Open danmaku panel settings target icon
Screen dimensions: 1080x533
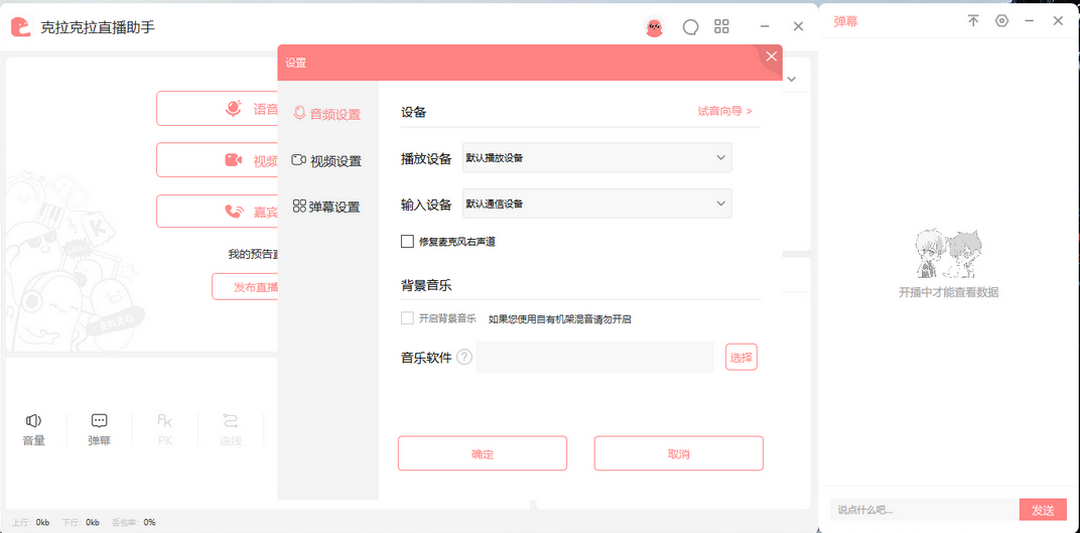click(x=1002, y=21)
